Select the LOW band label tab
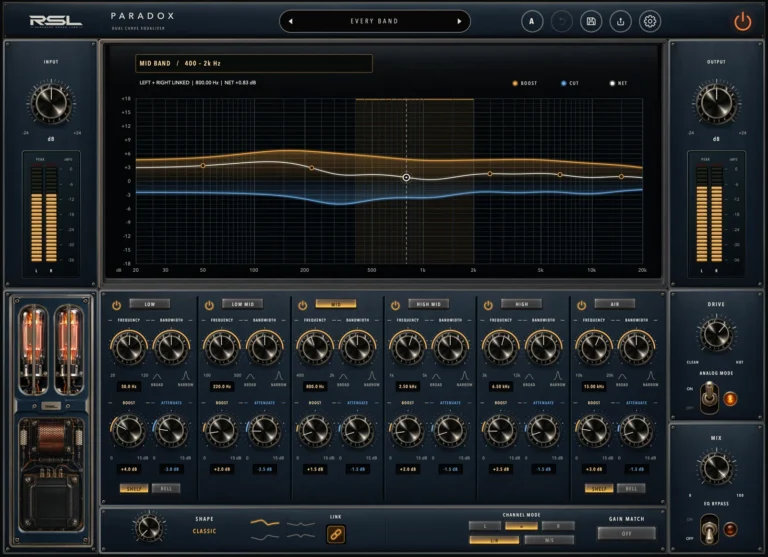This screenshot has height=557, width=768. click(x=150, y=304)
